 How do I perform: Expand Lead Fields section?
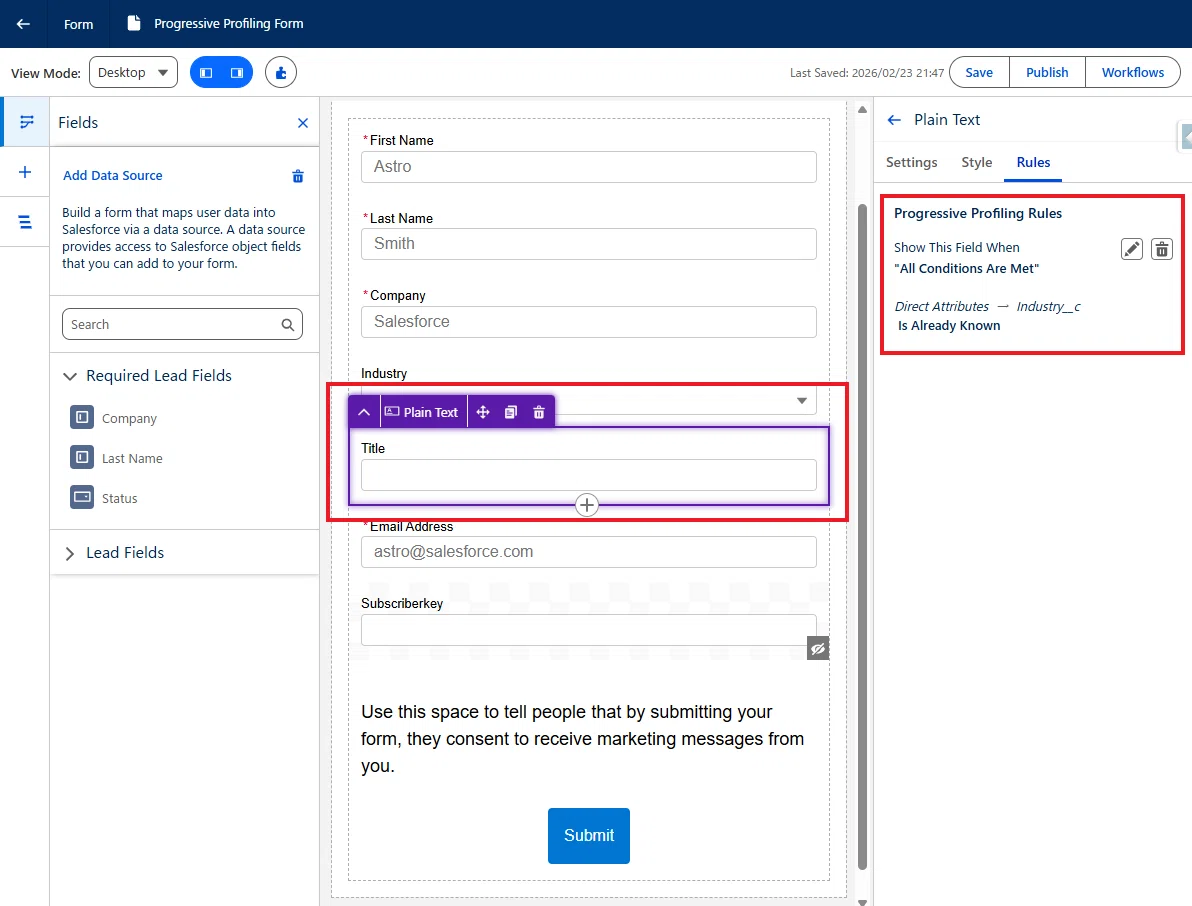[x=70, y=553]
